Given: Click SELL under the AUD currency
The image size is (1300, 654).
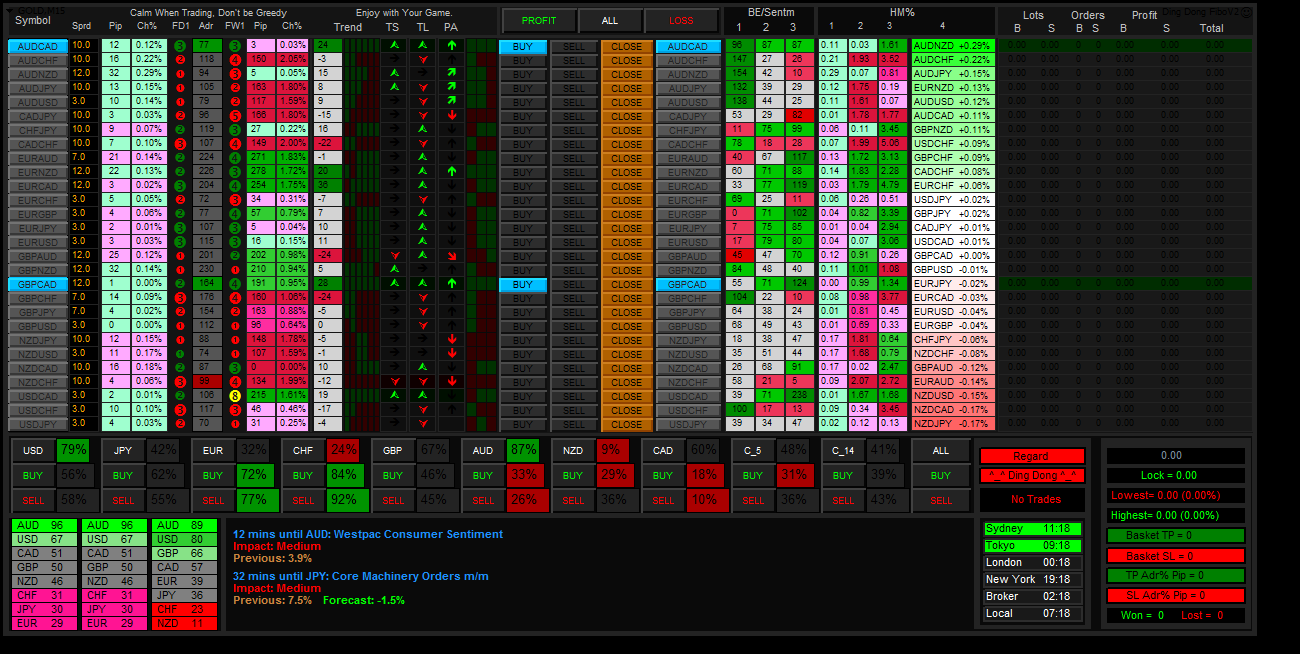Looking at the screenshot, I should [x=483, y=500].
